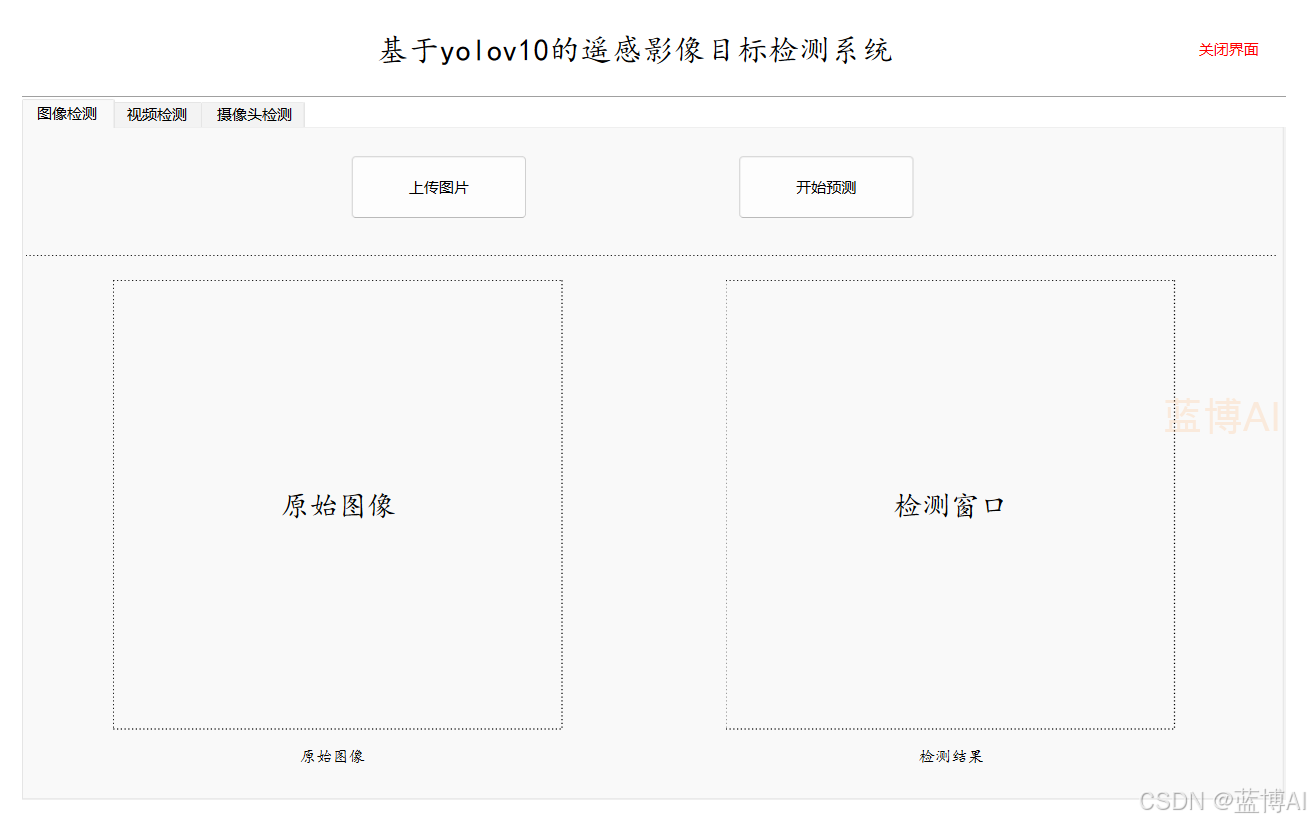
Task: Click the dotted separator below the buttons
Action: coord(654,256)
